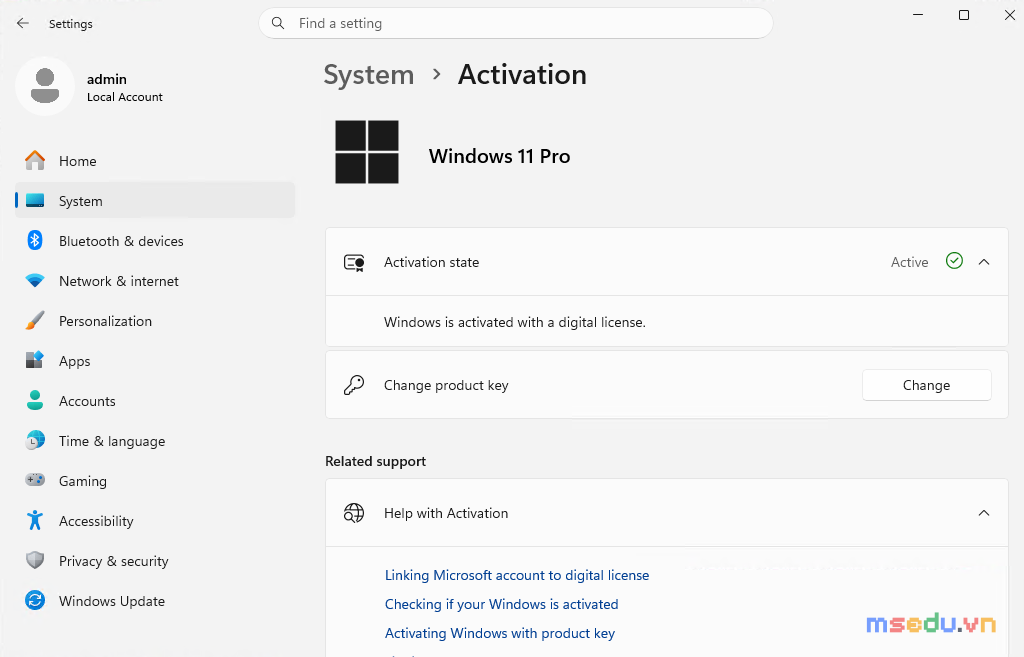Image resolution: width=1024 pixels, height=657 pixels.
Task: Click the product key icon
Action: [x=354, y=385]
